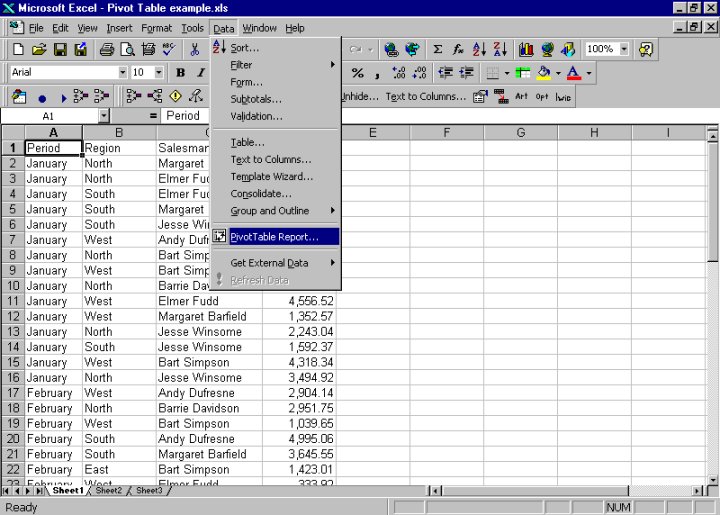The height and width of the screenshot is (515, 720).
Task: Click the Open file folder icon
Action: pos(39,49)
